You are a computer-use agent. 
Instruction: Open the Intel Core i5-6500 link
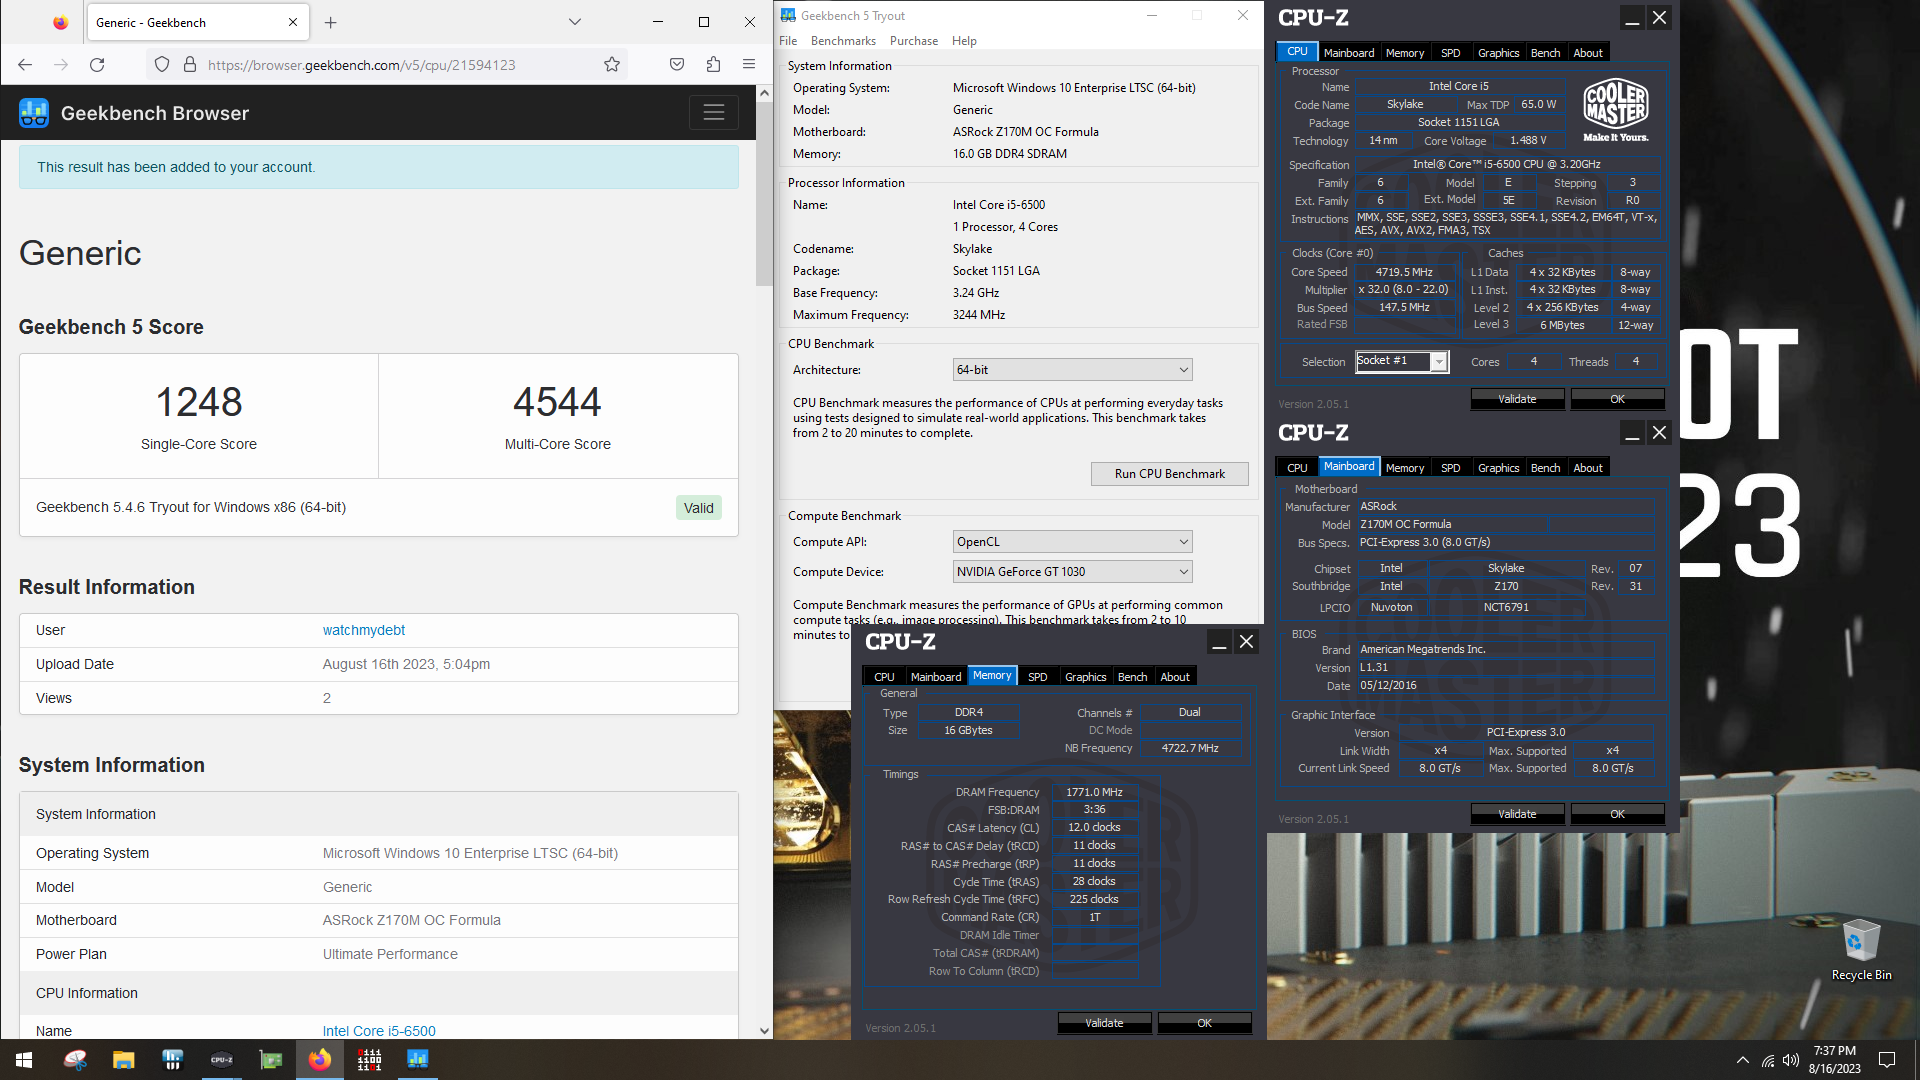[378, 1031]
